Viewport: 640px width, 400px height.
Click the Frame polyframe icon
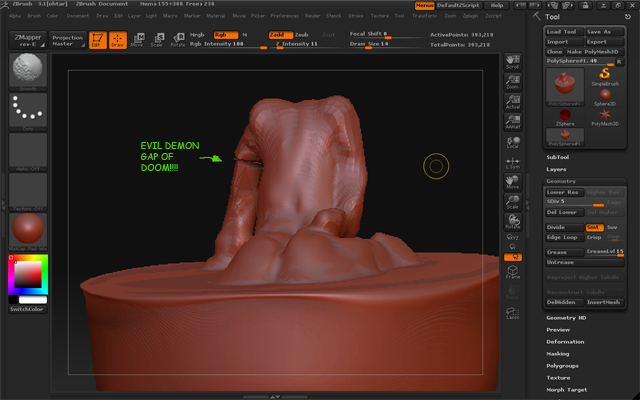[x=513, y=272]
